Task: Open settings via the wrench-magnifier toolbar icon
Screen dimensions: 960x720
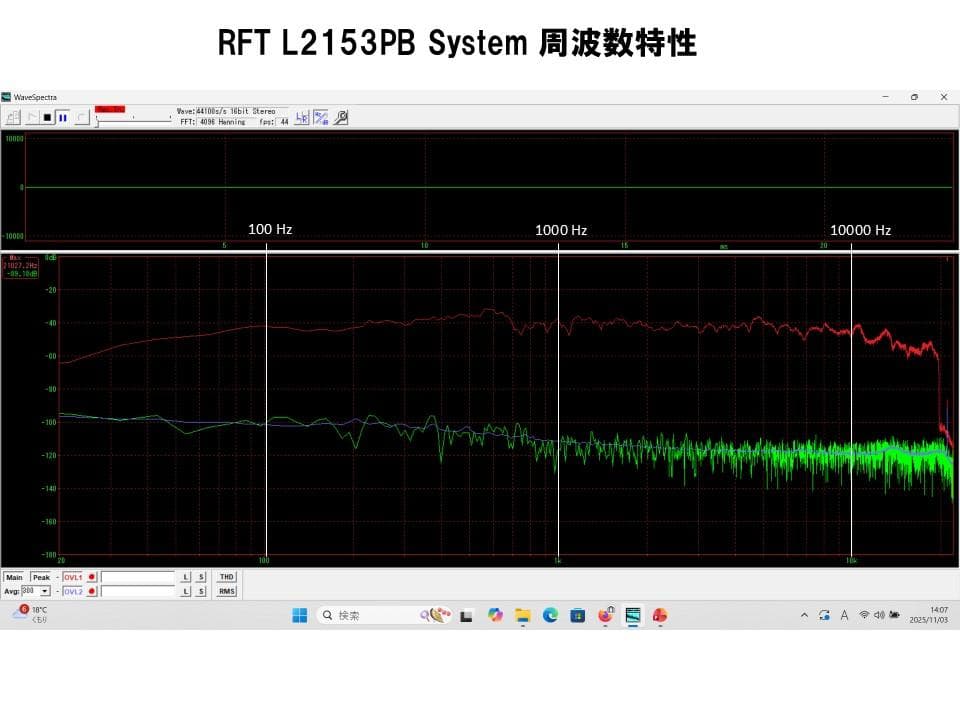Action: (x=340, y=118)
